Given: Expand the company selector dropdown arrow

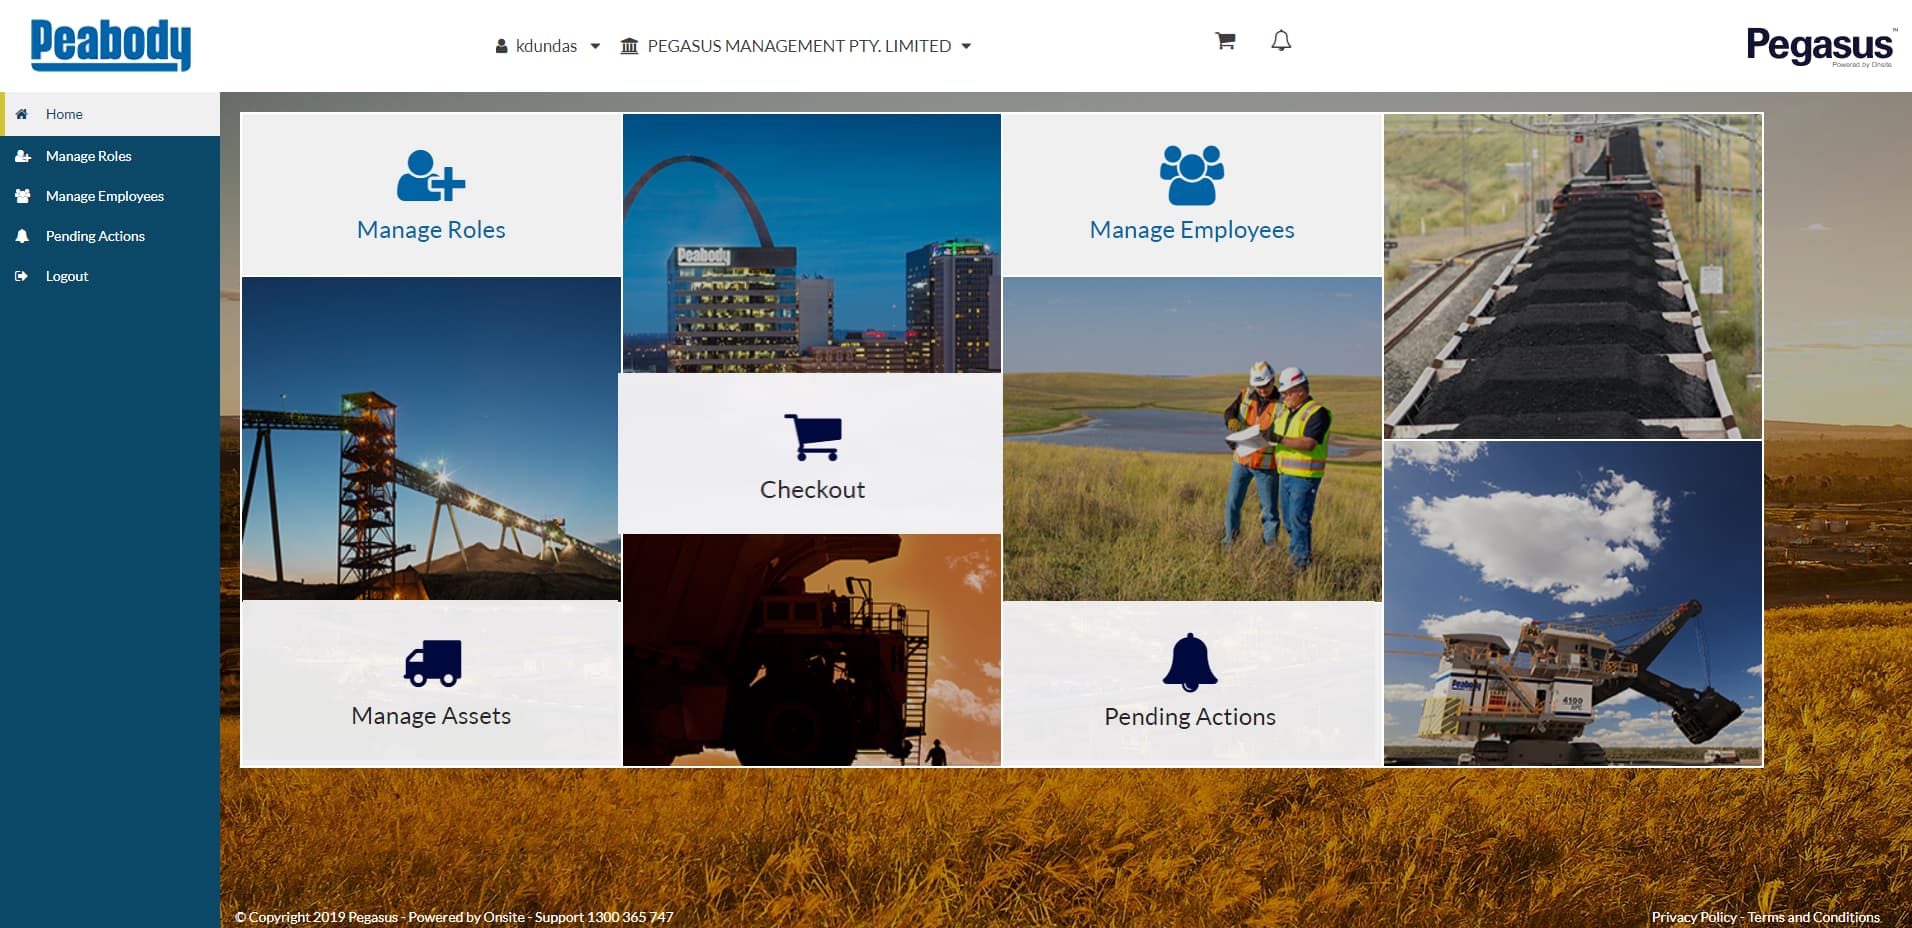Looking at the screenshot, I should (x=966, y=46).
